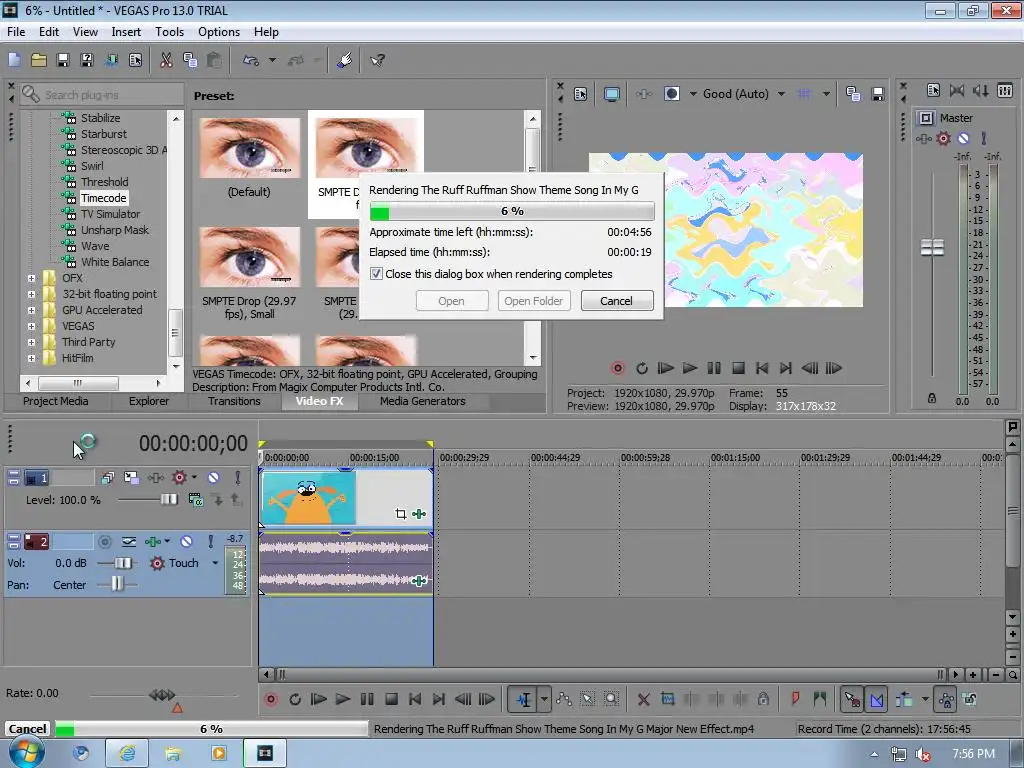The height and width of the screenshot is (768, 1024).
Task: Toggle Mute on Master bus
Action: [963, 138]
